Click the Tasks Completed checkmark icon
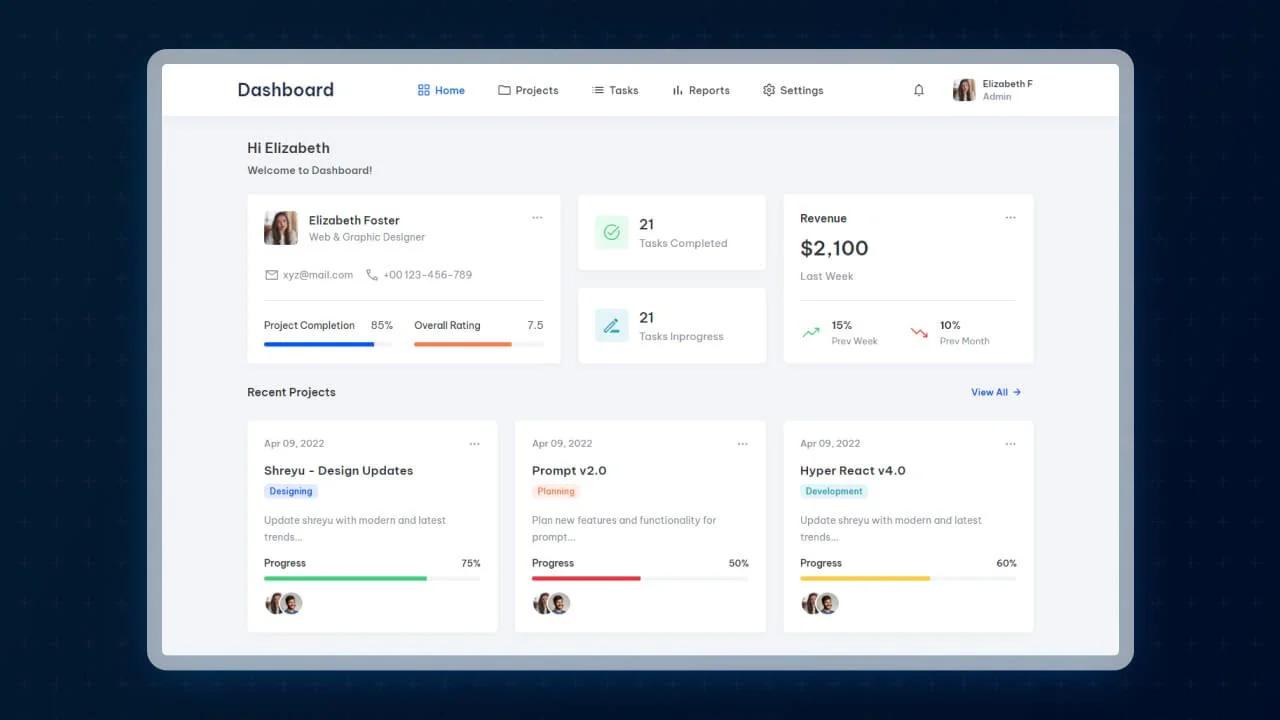The height and width of the screenshot is (720, 1280). (611, 232)
